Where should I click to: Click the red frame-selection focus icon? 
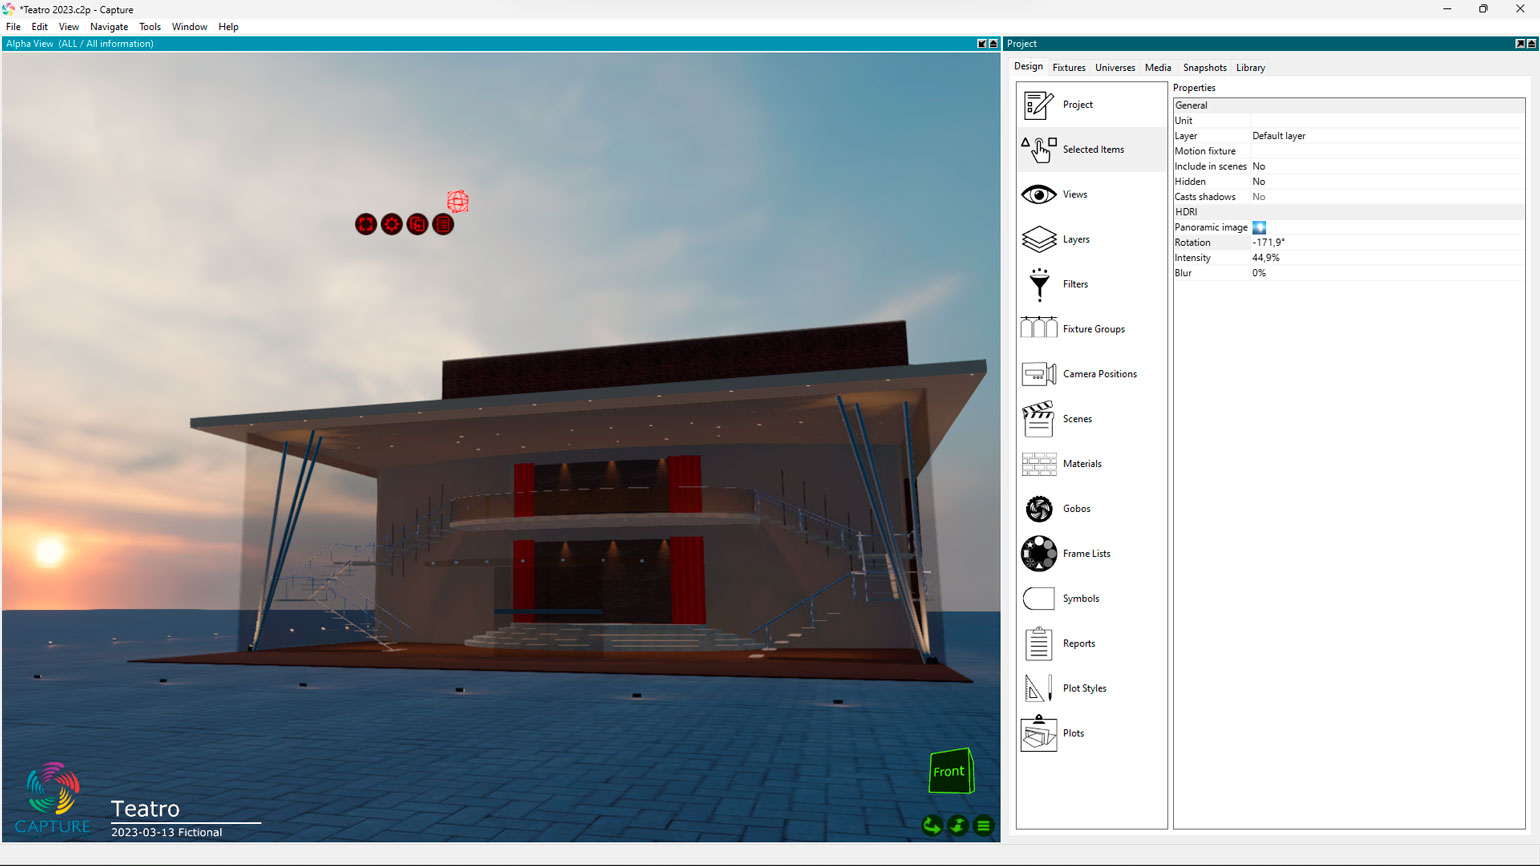coord(366,225)
